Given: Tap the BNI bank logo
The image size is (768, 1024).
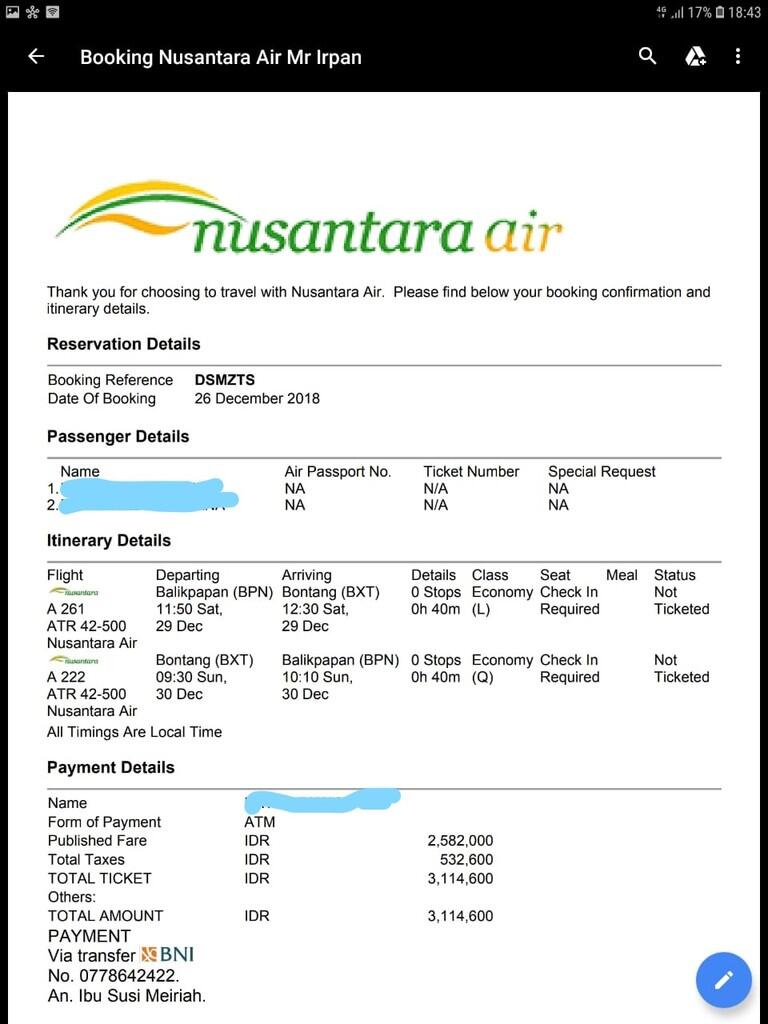Looking at the screenshot, I should pyautogui.click(x=168, y=955).
